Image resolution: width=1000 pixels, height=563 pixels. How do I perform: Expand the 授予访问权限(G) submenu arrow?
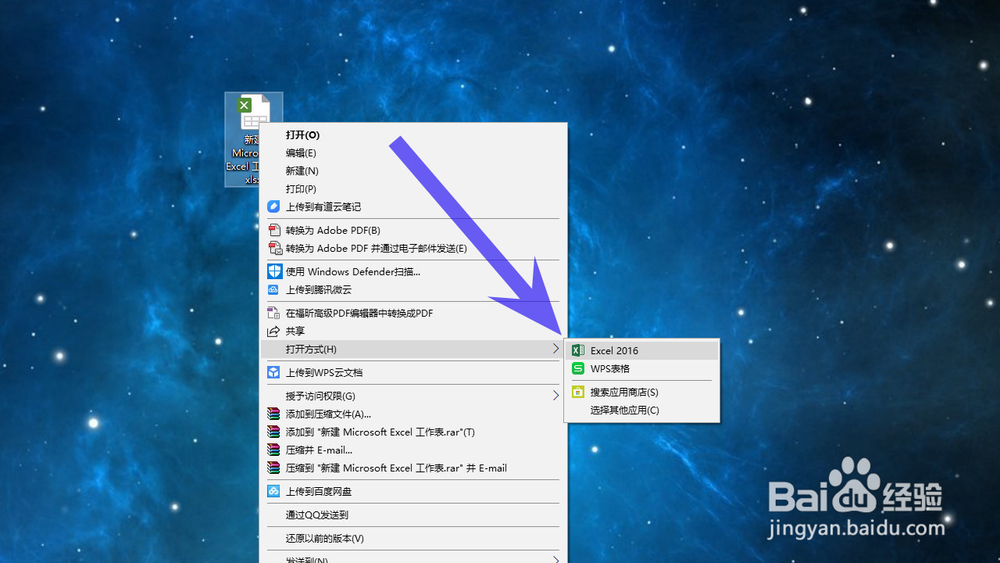pyautogui.click(x=555, y=396)
